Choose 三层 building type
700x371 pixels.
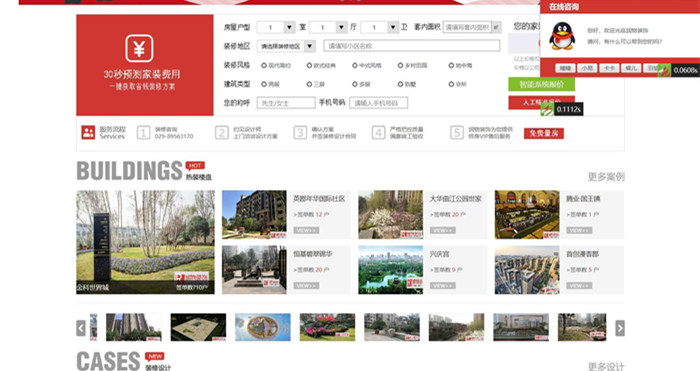309,84
